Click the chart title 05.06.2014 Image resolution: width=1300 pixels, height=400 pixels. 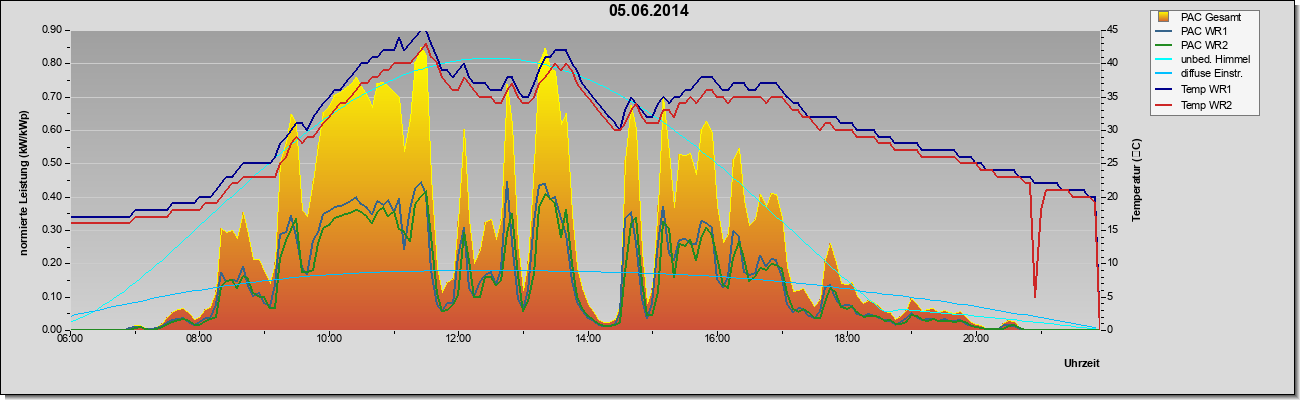(649, 11)
